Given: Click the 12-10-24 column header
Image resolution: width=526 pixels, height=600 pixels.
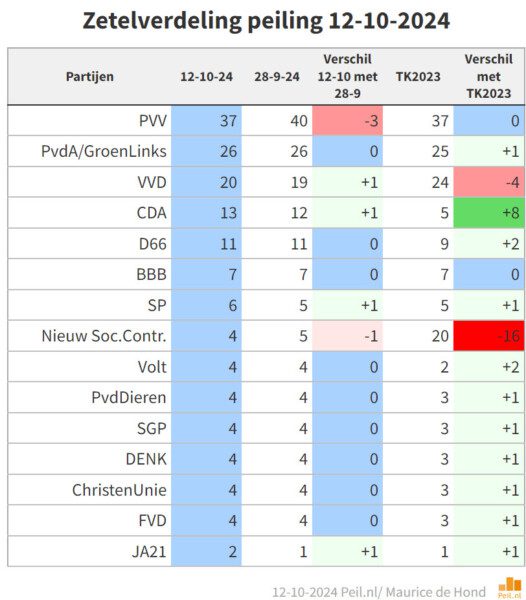Looking at the screenshot, I should [x=206, y=77].
